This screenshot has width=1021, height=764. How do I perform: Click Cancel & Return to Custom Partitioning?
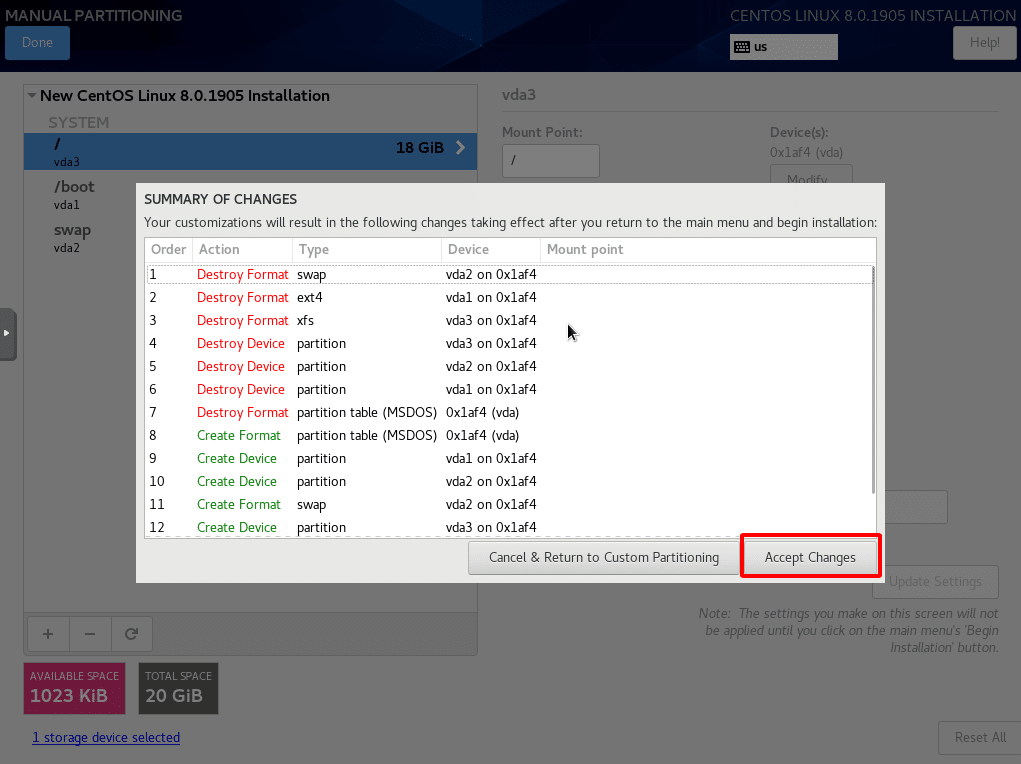click(604, 557)
